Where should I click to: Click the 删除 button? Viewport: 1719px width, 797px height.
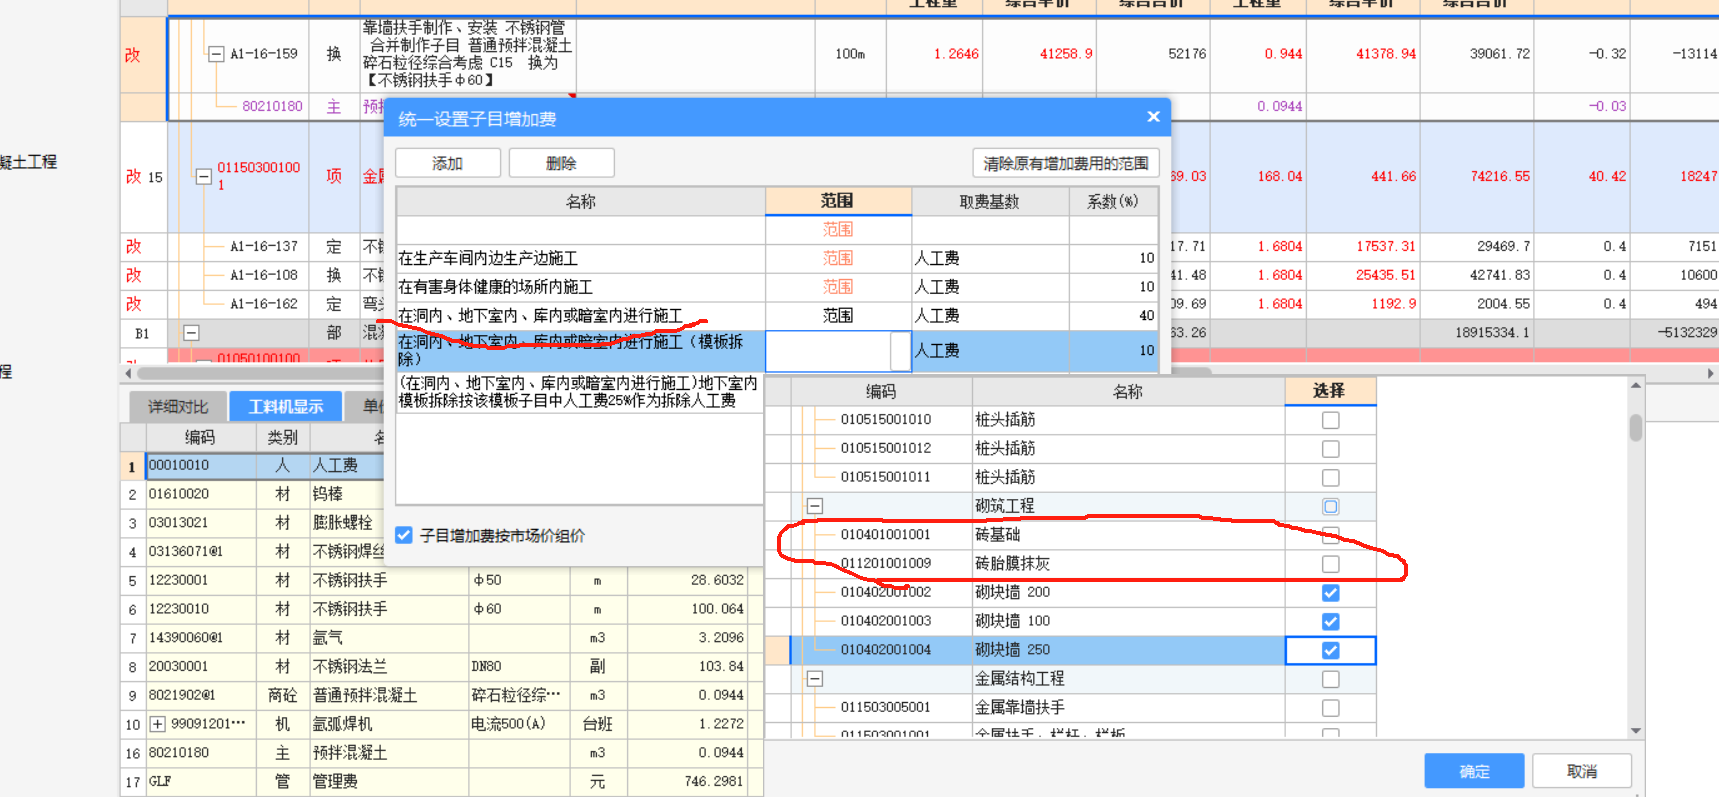(561, 163)
